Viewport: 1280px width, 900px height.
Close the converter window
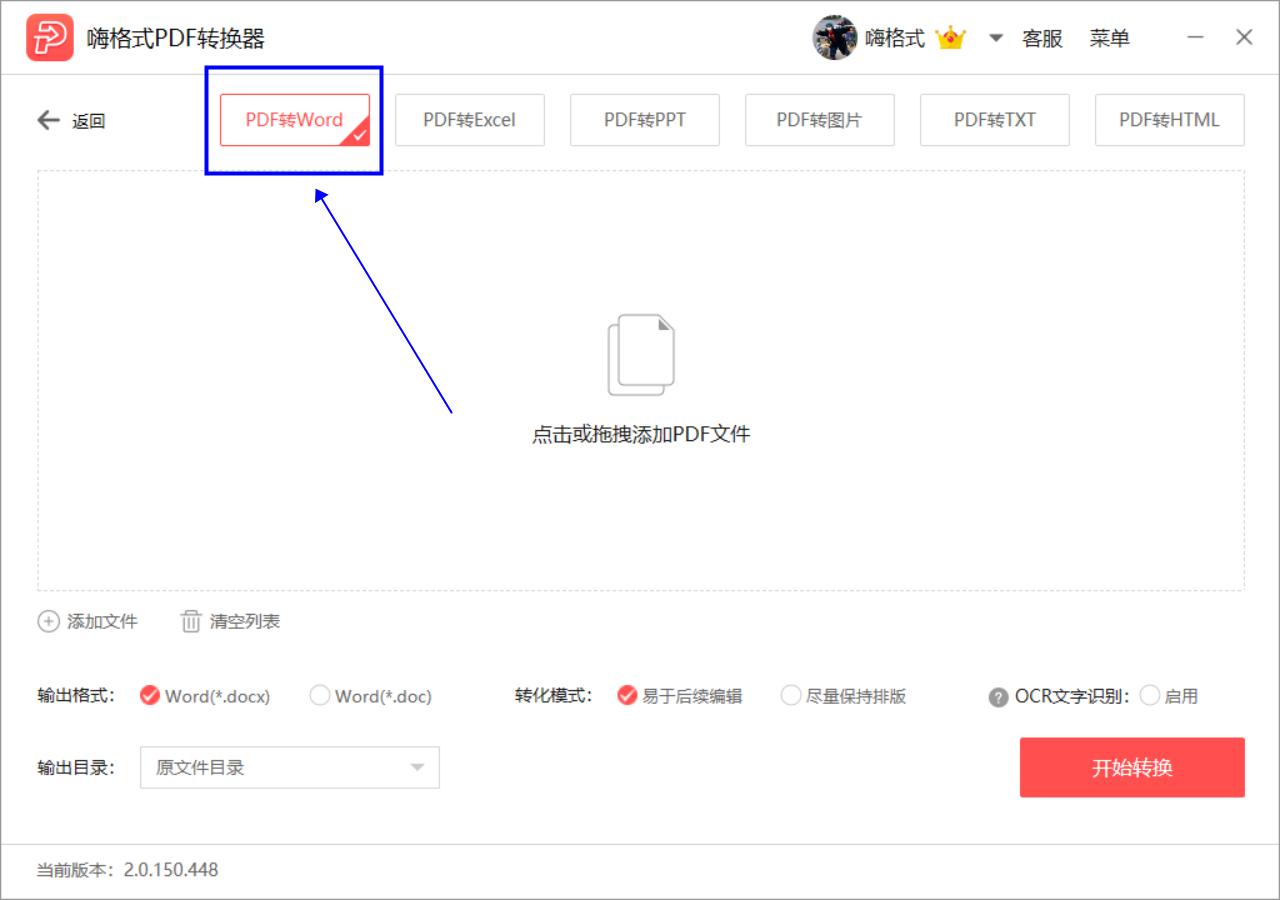tap(1244, 38)
